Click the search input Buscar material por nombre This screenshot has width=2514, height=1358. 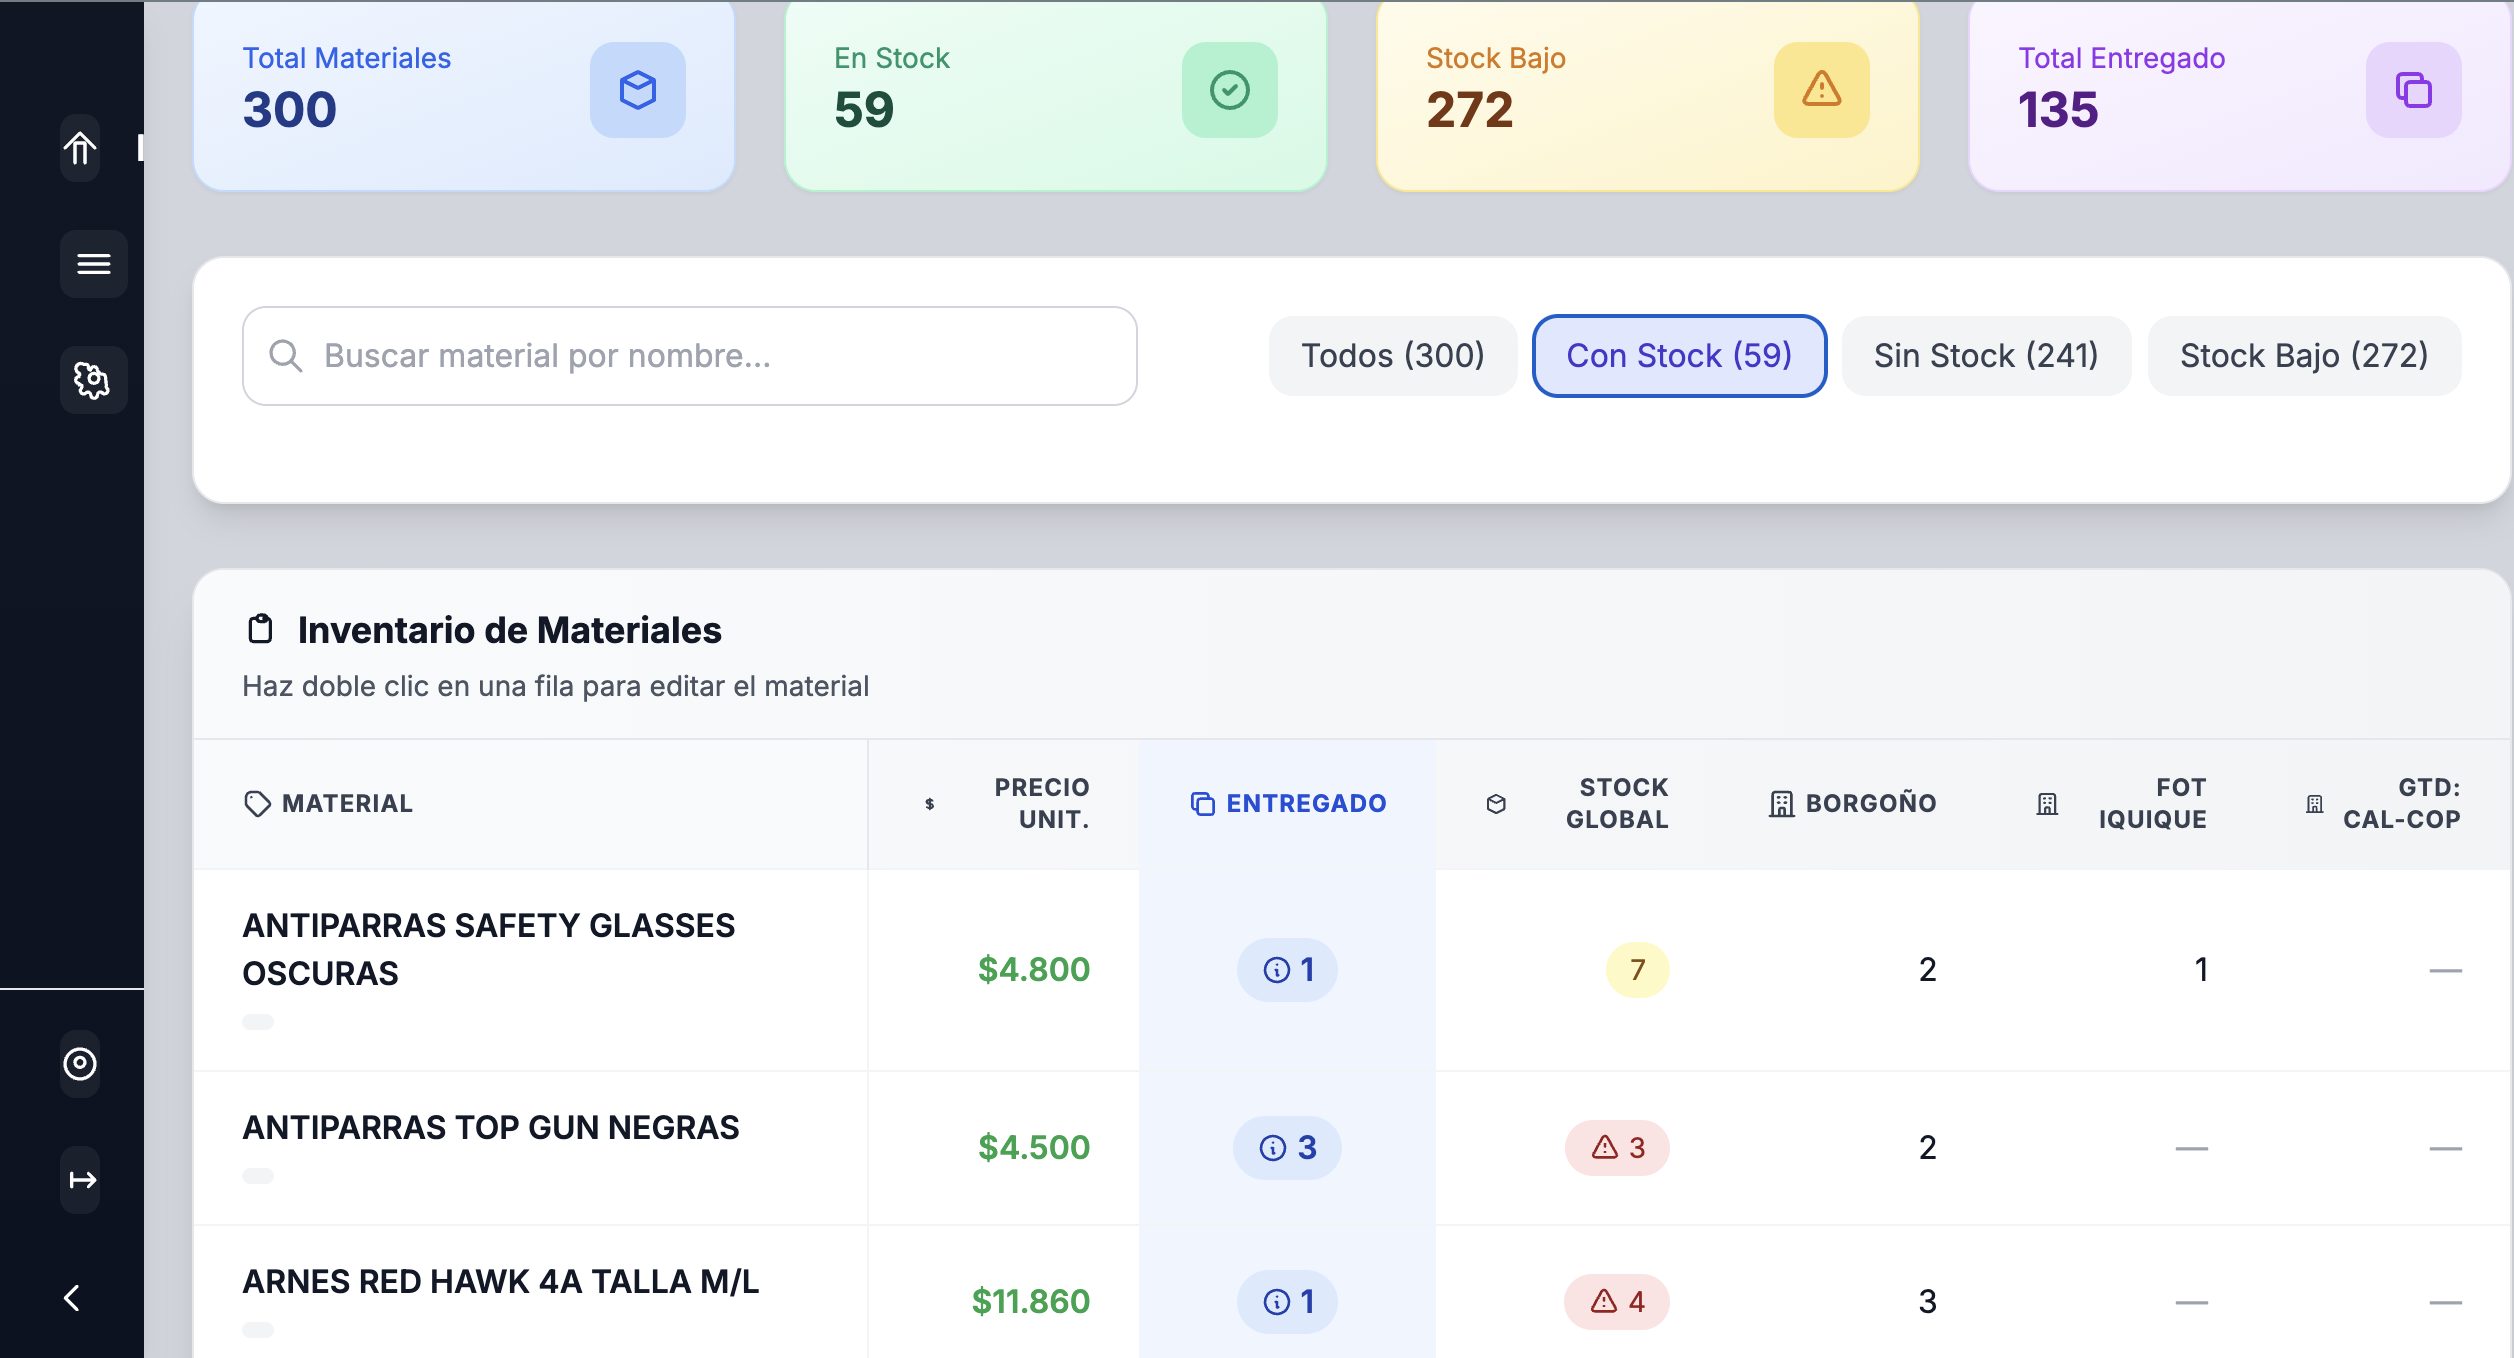(x=690, y=355)
